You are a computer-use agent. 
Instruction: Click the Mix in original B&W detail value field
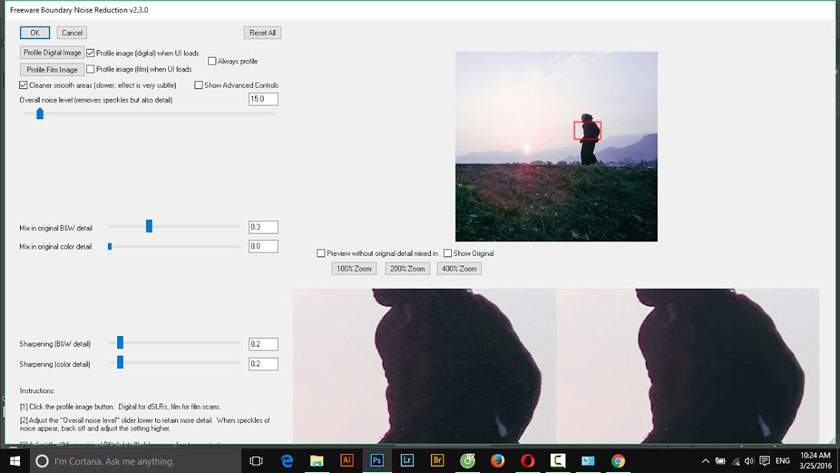click(x=263, y=227)
